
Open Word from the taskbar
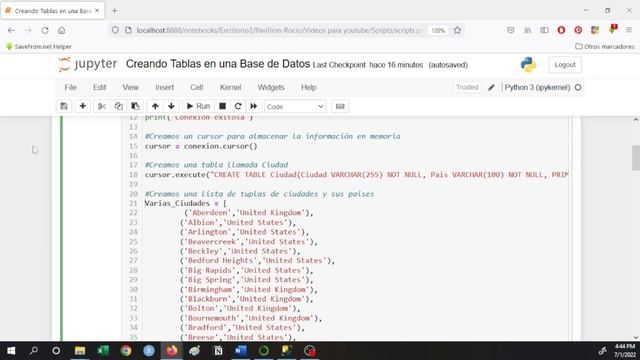[x=241, y=351]
